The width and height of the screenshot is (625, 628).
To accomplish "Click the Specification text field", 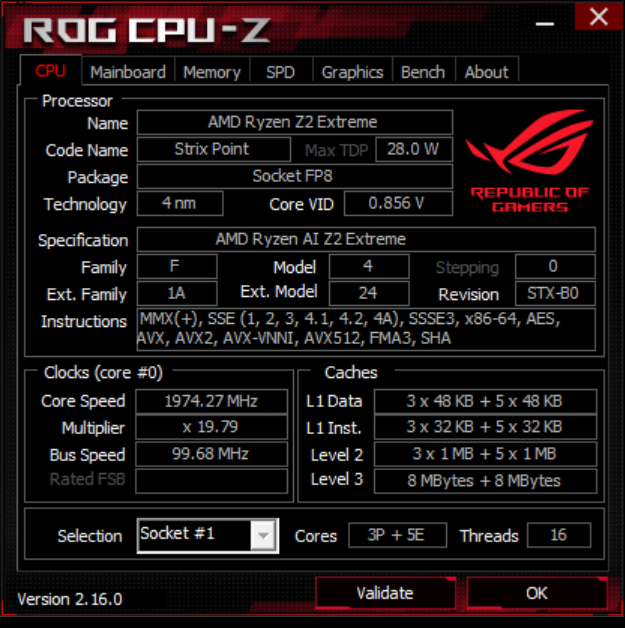I will pos(366,239).
